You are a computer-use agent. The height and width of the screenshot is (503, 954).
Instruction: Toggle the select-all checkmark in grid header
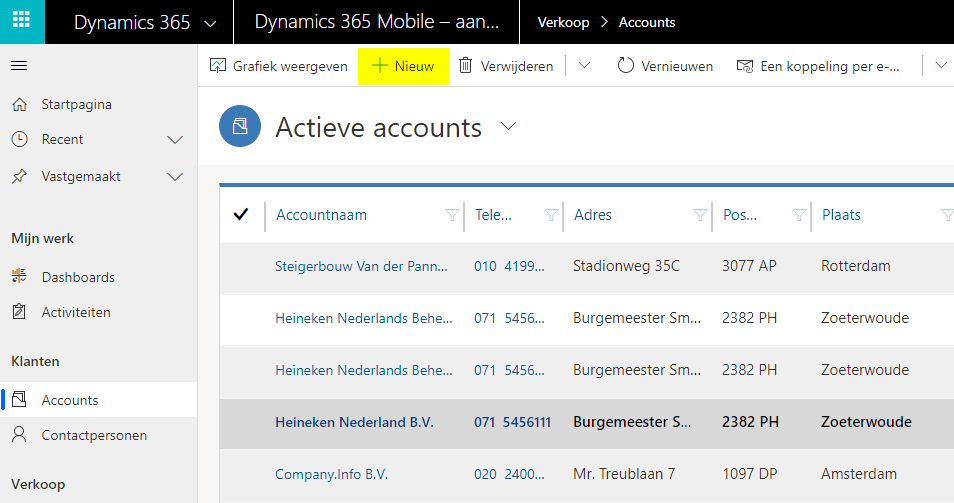point(240,215)
